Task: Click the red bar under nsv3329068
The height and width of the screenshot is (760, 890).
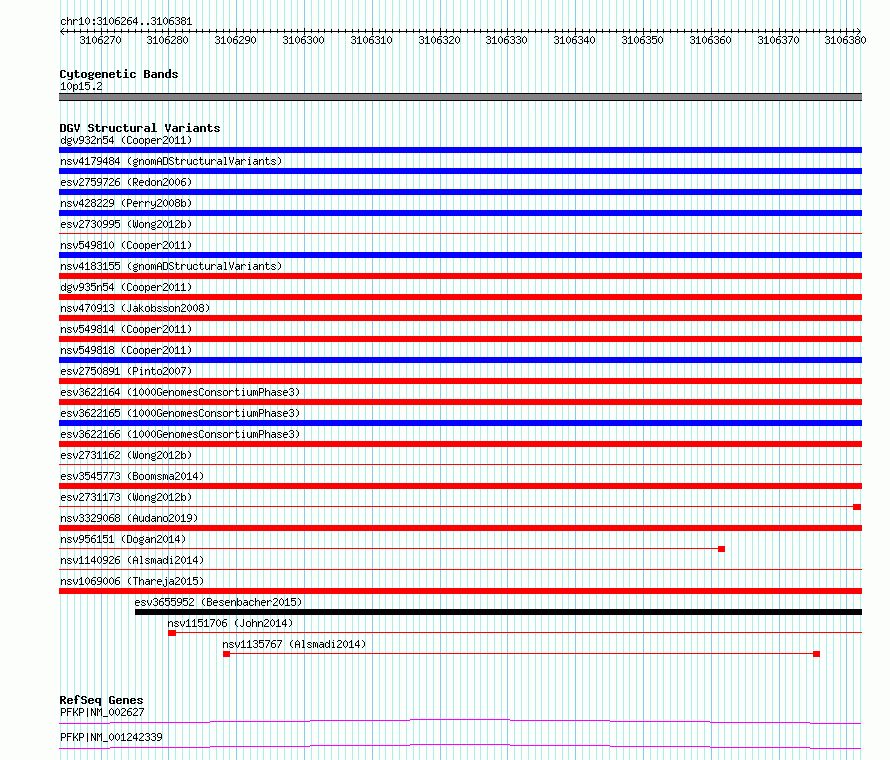Action: coord(460,528)
